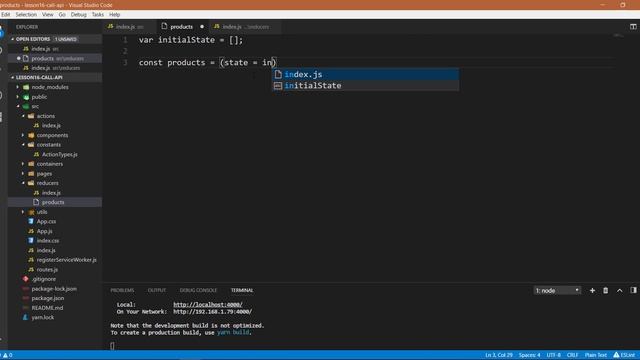Collapse the LESSON16-CALL-API project section
This screenshot has width=640, height=360.
12,78
